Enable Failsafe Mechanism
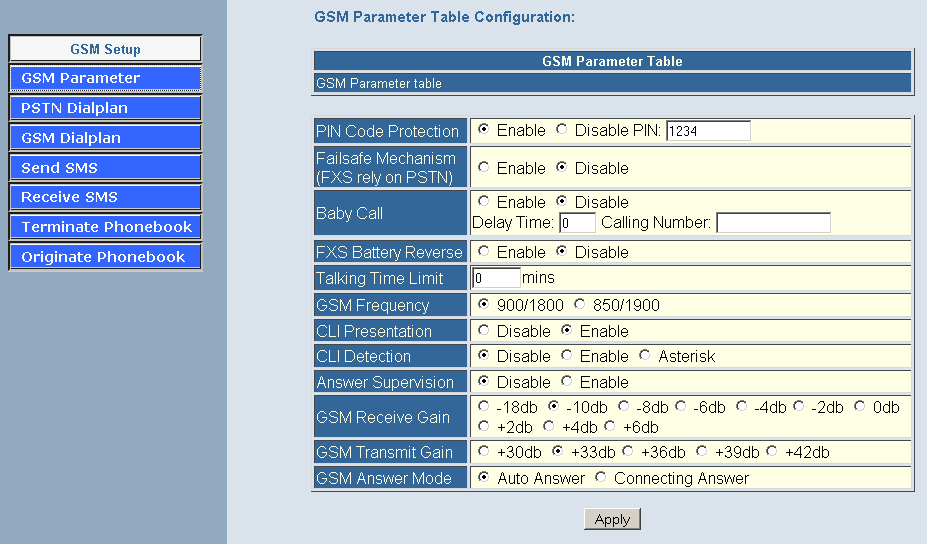This screenshot has width=927, height=544. click(x=484, y=167)
